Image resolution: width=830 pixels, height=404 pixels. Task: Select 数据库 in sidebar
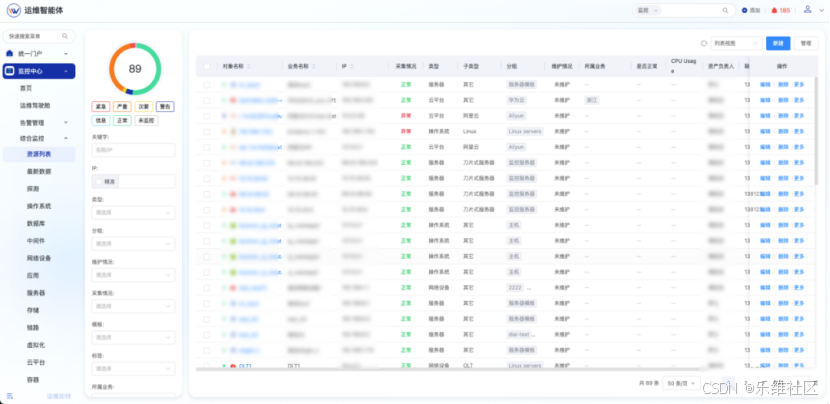pos(35,223)
